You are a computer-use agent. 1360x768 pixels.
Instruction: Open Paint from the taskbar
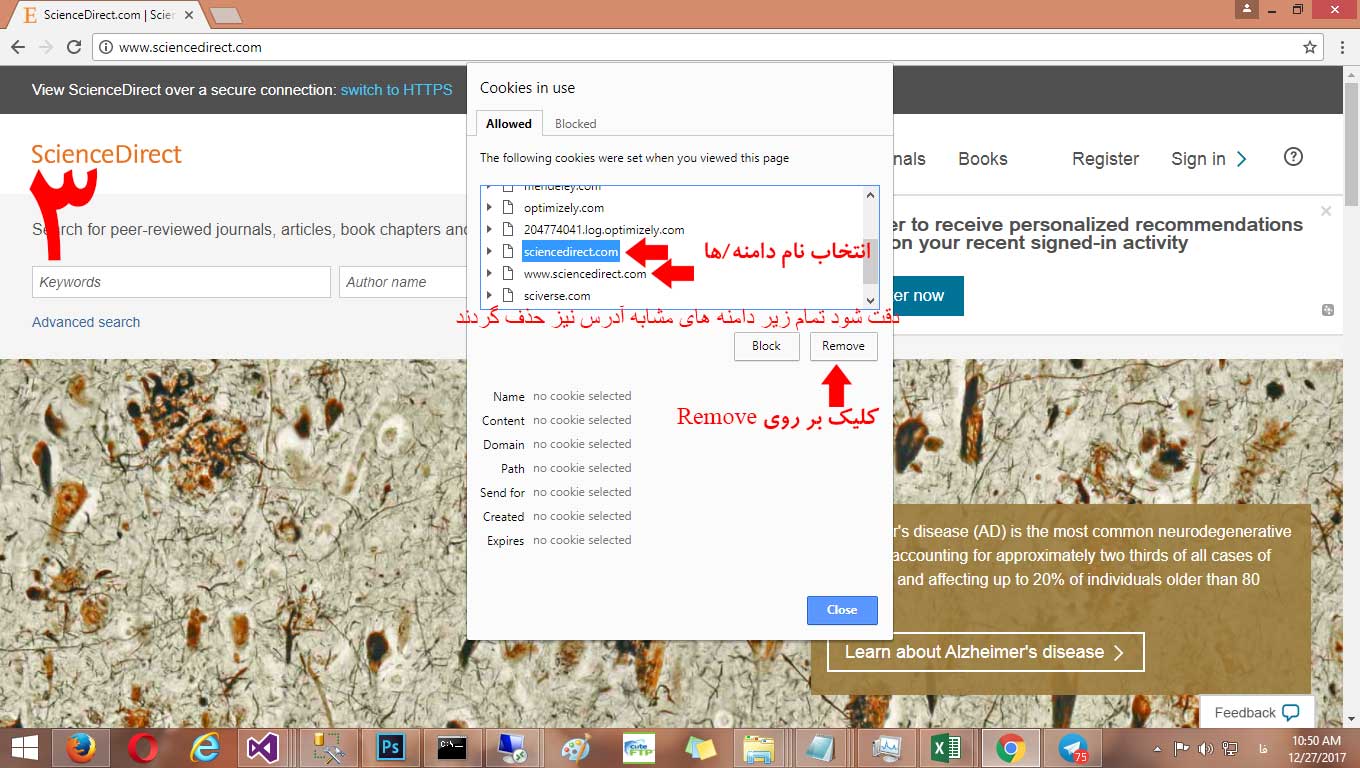coord(575,748)
